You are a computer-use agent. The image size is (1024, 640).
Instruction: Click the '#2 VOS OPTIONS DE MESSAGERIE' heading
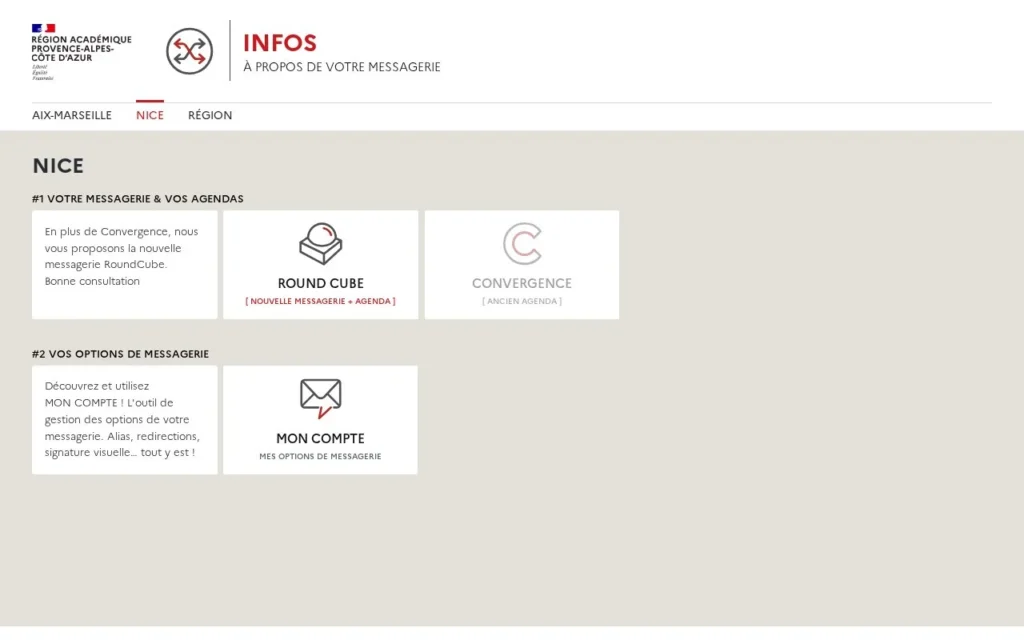(x=120, y=354)
